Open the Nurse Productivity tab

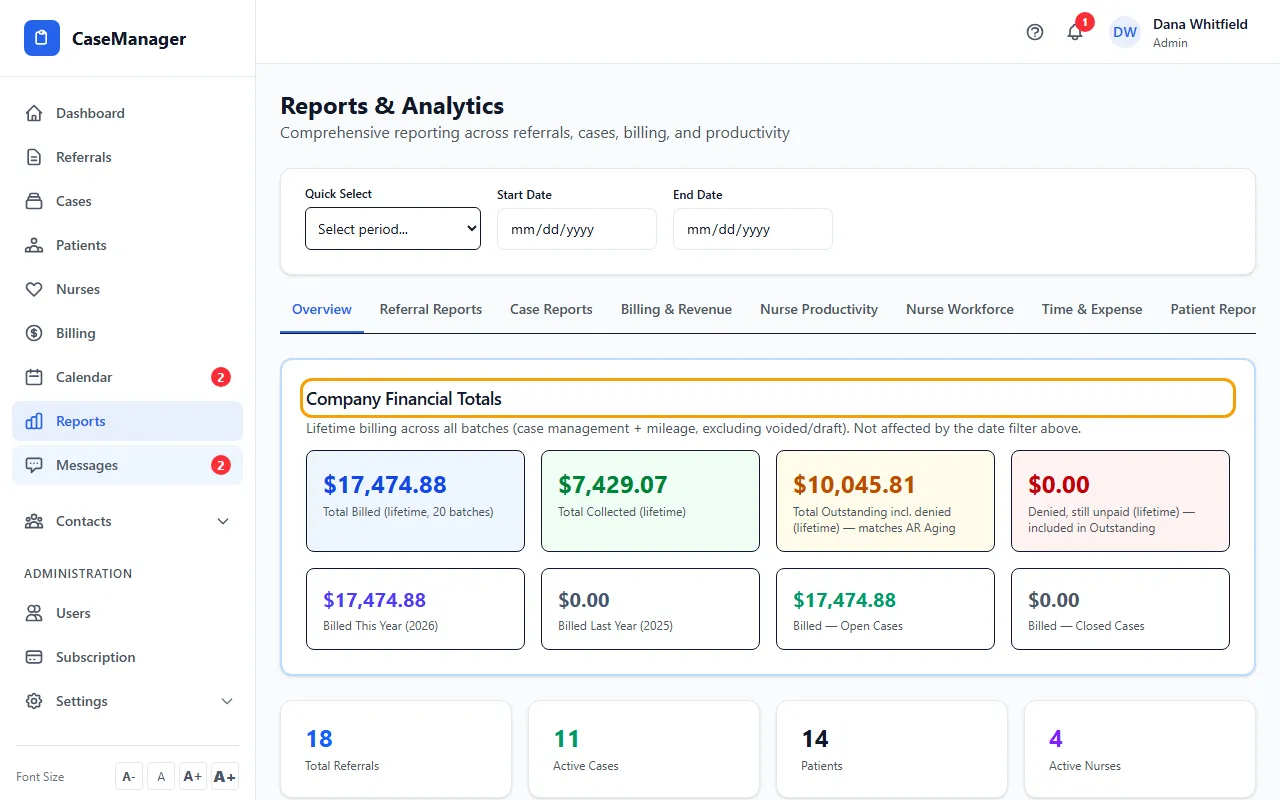(x=819, y=309)
